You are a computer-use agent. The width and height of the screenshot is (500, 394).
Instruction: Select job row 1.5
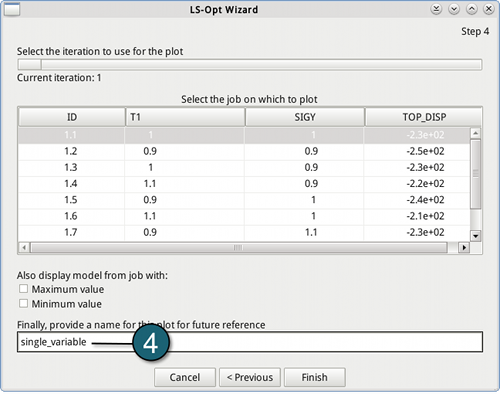(244, 200)
